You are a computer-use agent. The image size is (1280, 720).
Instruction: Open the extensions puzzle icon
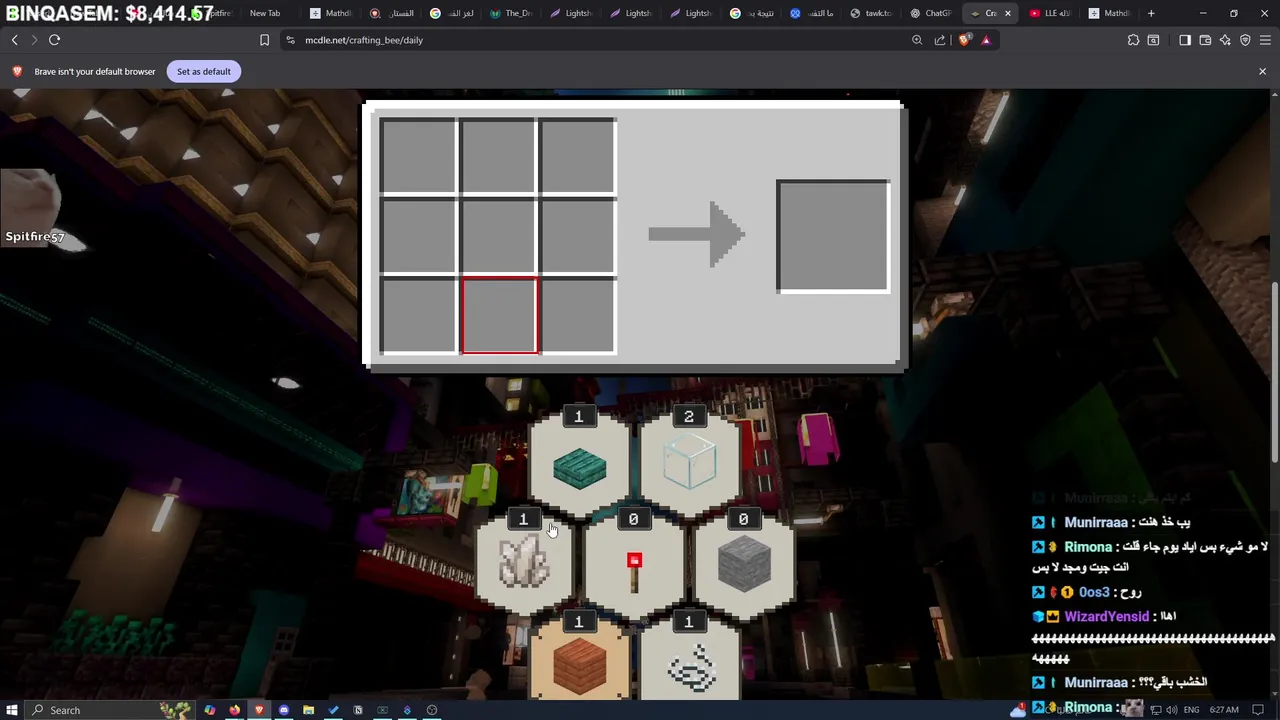tap(1133, 40)
